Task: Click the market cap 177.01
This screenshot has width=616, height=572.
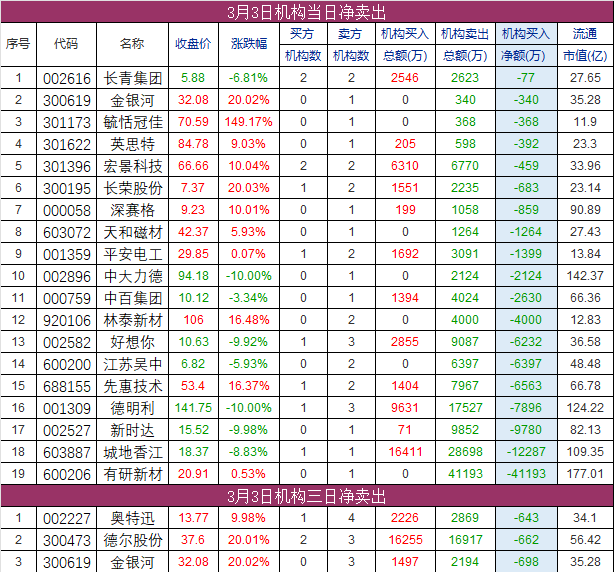Action: pos(585,474)
